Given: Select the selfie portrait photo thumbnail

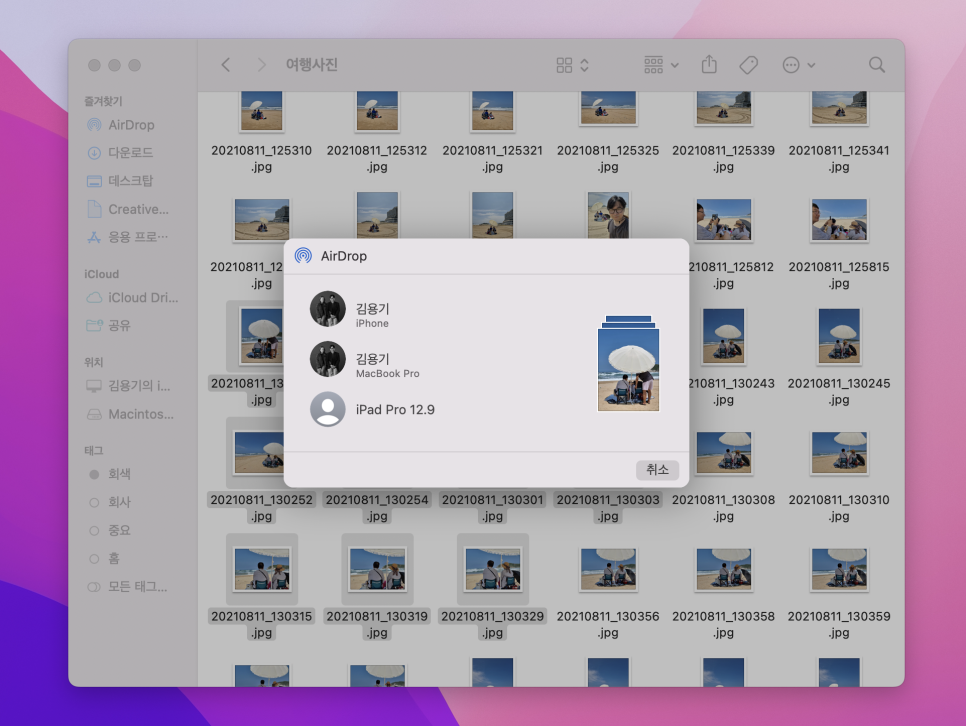Looking at the screenshot, I should pyautogui.click(x=608, y=215).
